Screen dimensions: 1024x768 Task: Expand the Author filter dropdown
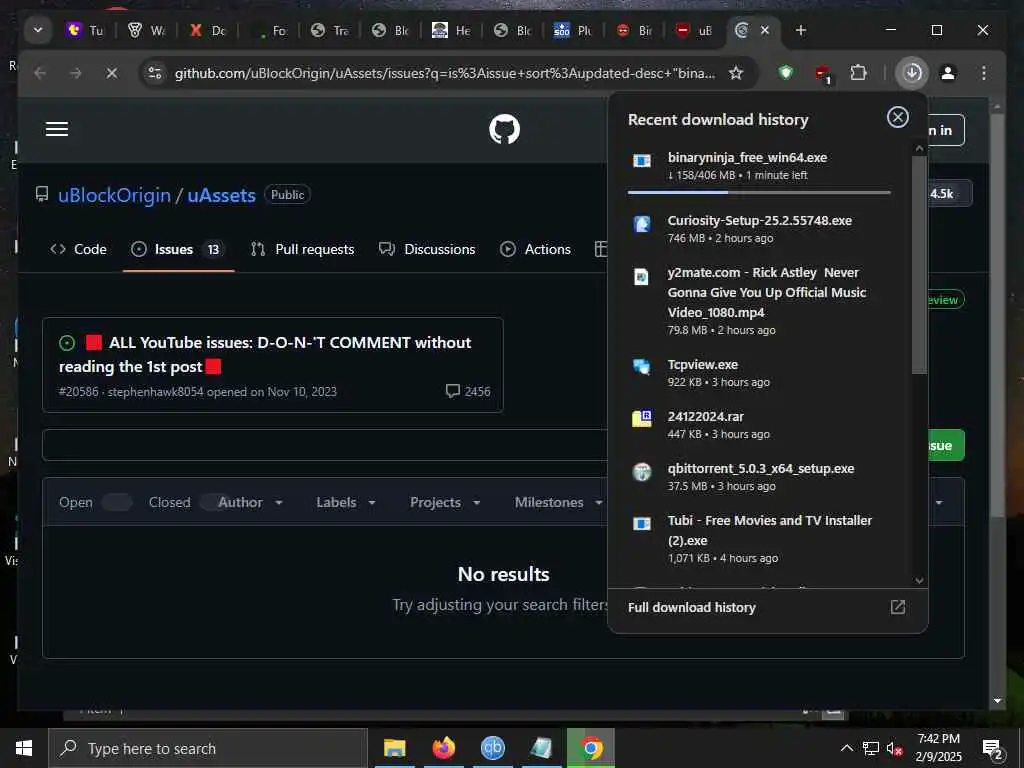coord(250,502)
